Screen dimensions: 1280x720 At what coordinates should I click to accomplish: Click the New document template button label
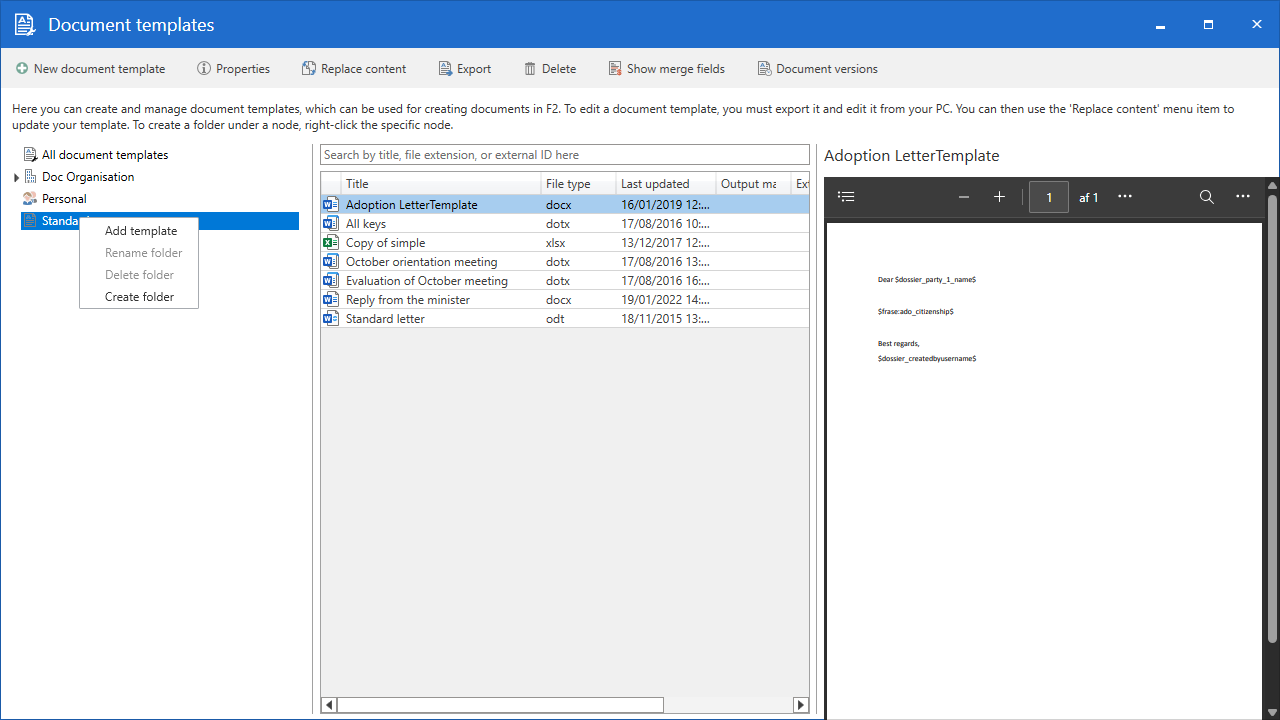coord(99,69)
